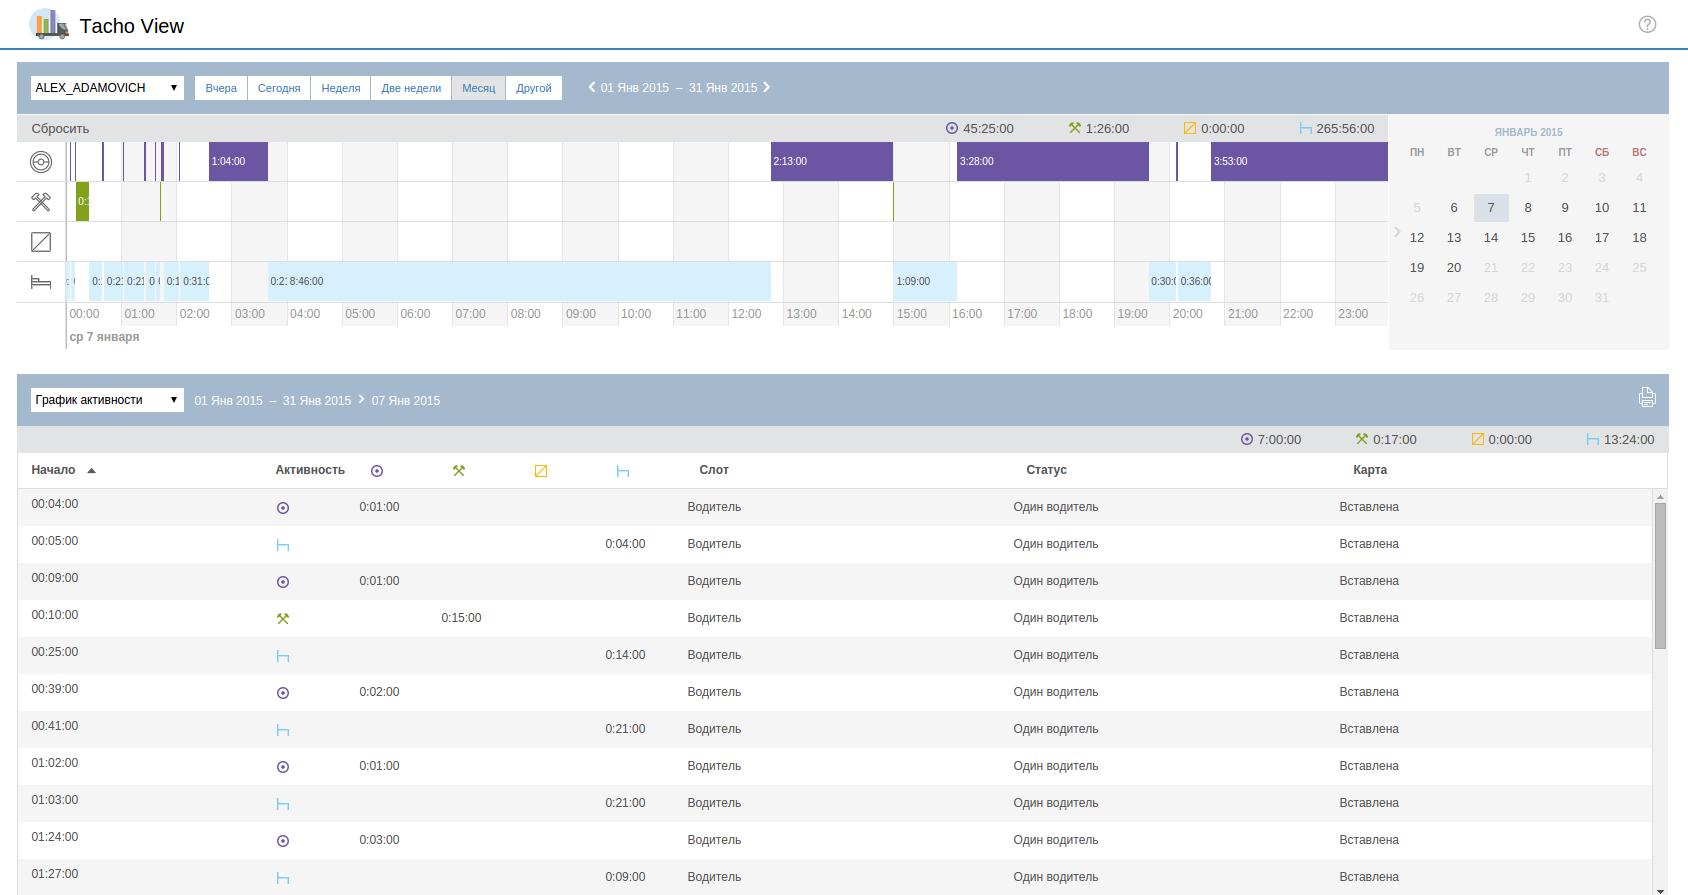Select the Сегодня period button
Viewport: 1688px width, 895px height.
pyautogui.click(x=279, y=88)
